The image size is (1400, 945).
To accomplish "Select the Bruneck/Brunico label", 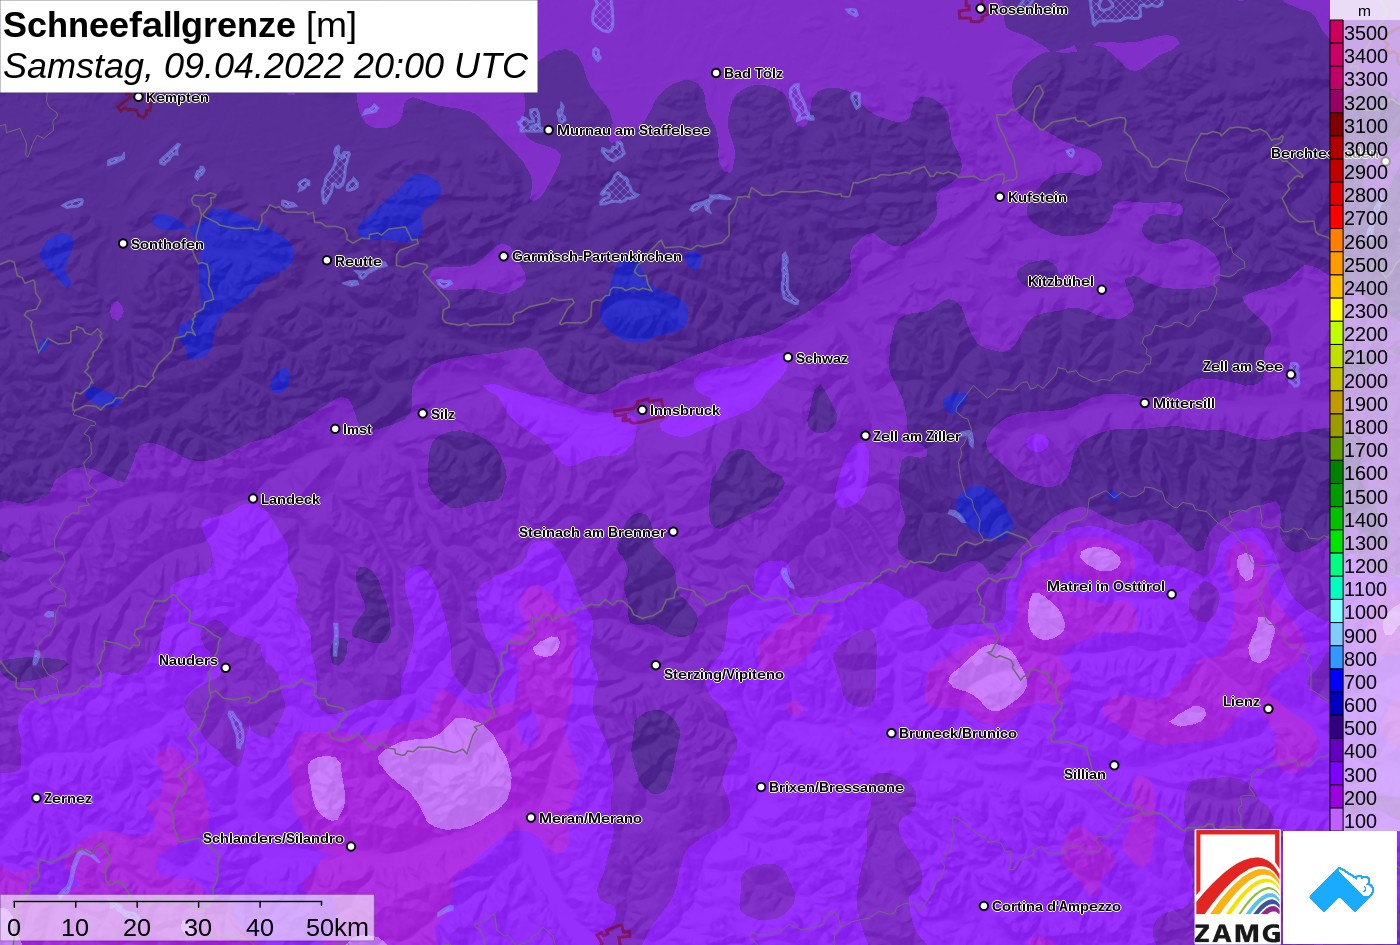I will (958, 733).
